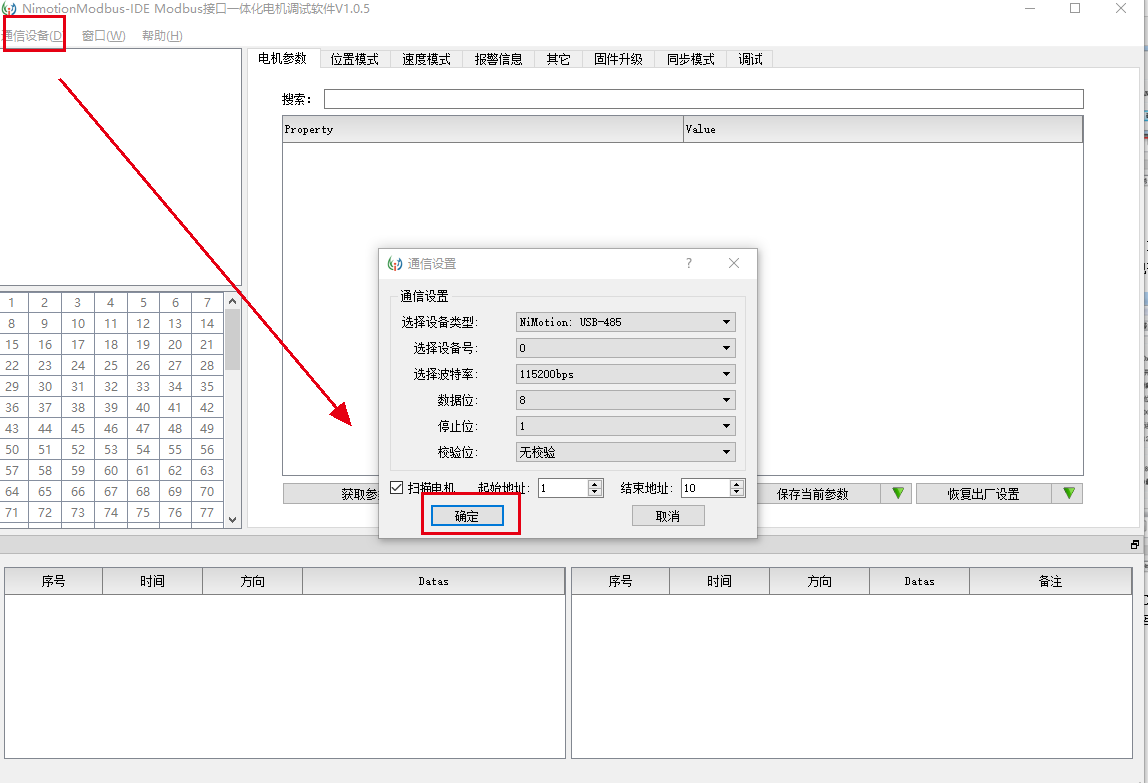This screenshot has width=1148, height=783.
Task: Float the bottom log panel via undock icon
Action: [x=1135, y=545]
